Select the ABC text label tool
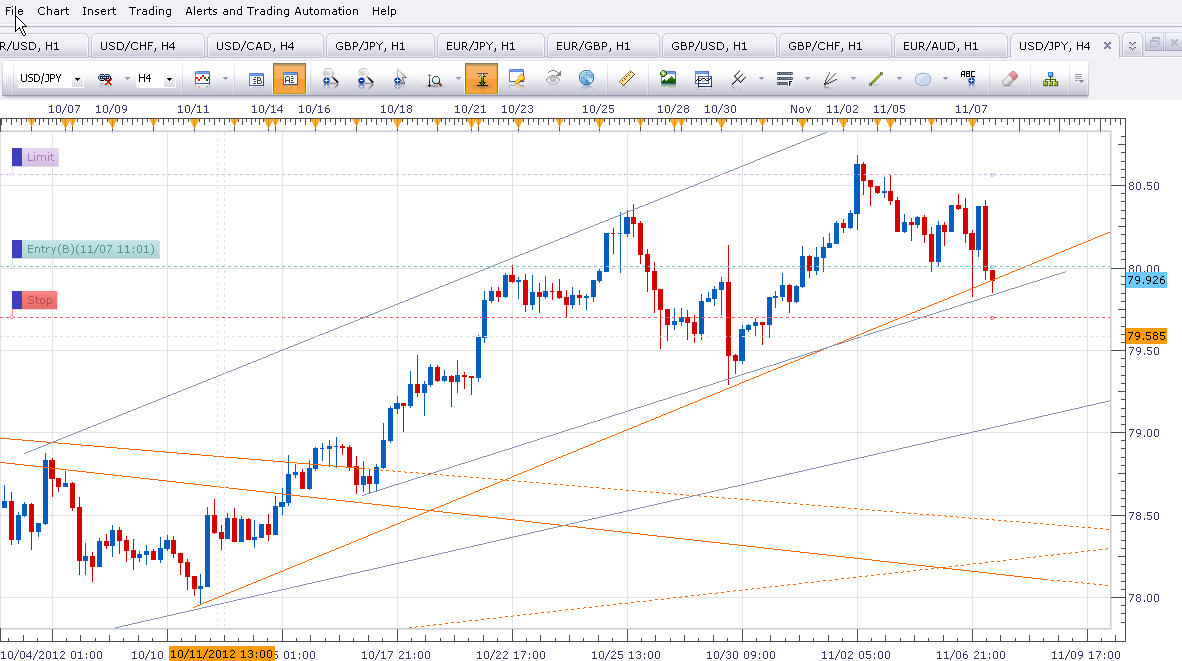Viewport: 1182px width, 661px height. tap(968, 79)
